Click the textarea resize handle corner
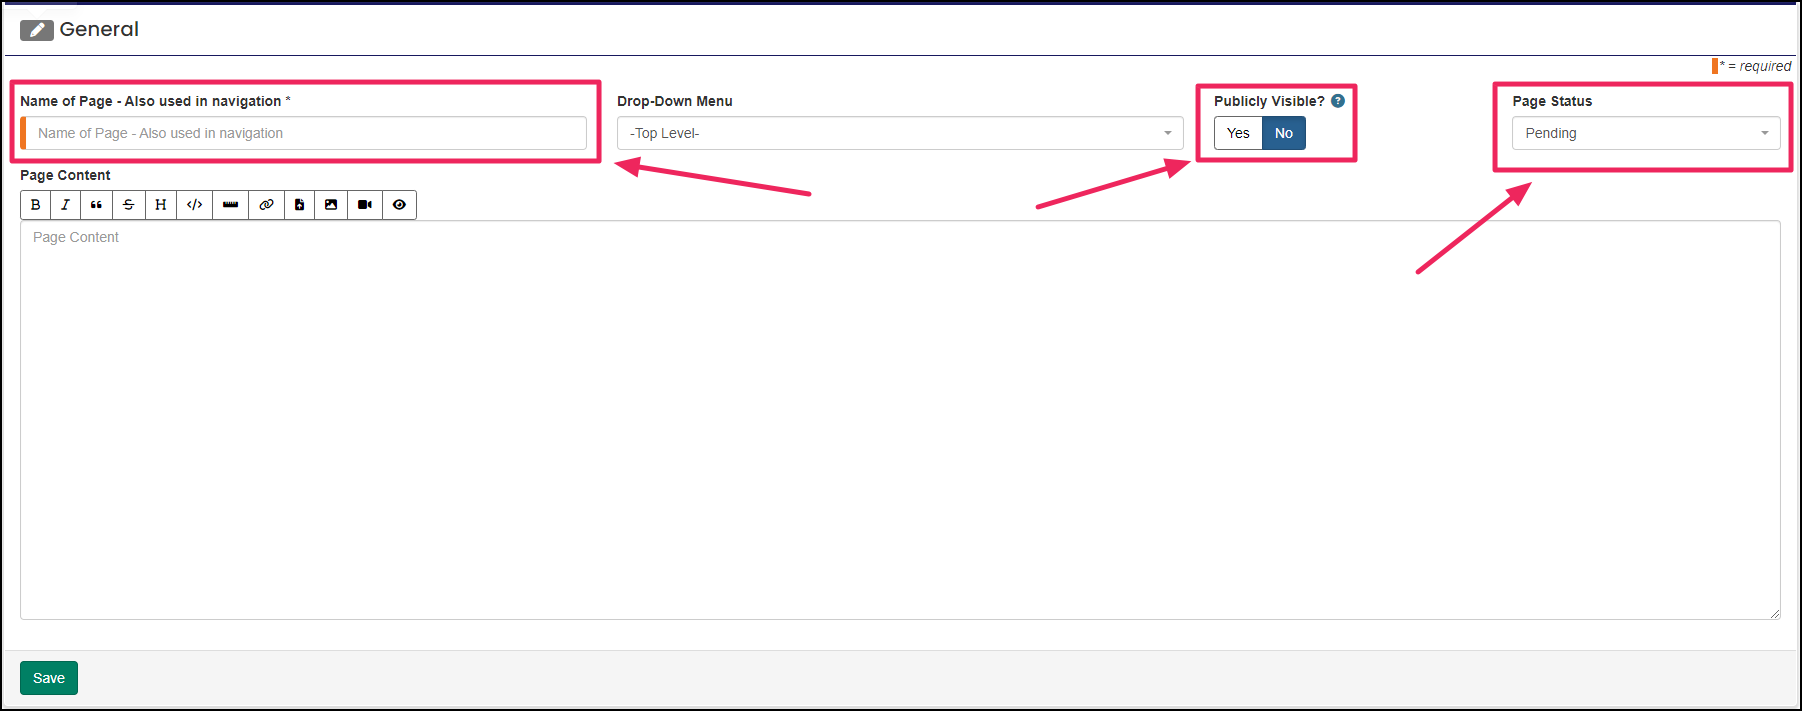 tap(1775, 614)
